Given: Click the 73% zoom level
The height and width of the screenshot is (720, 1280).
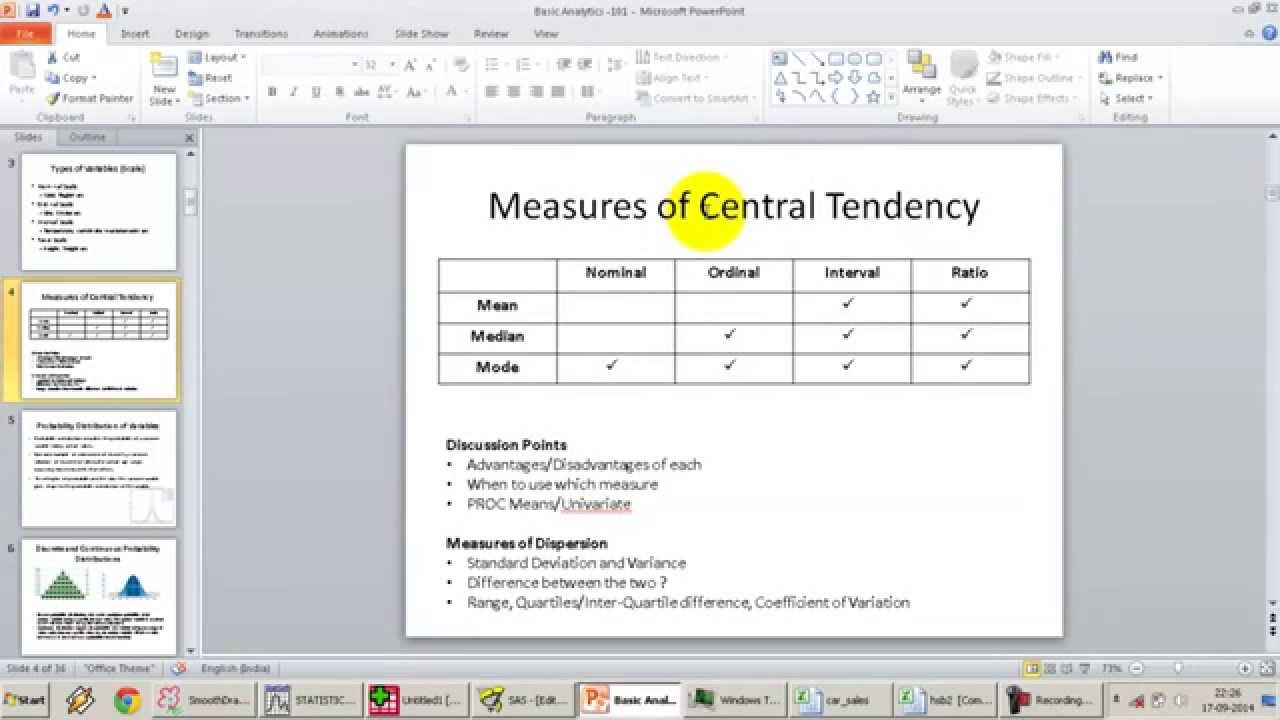Looking at the screenshot, I should point(1111,668).
